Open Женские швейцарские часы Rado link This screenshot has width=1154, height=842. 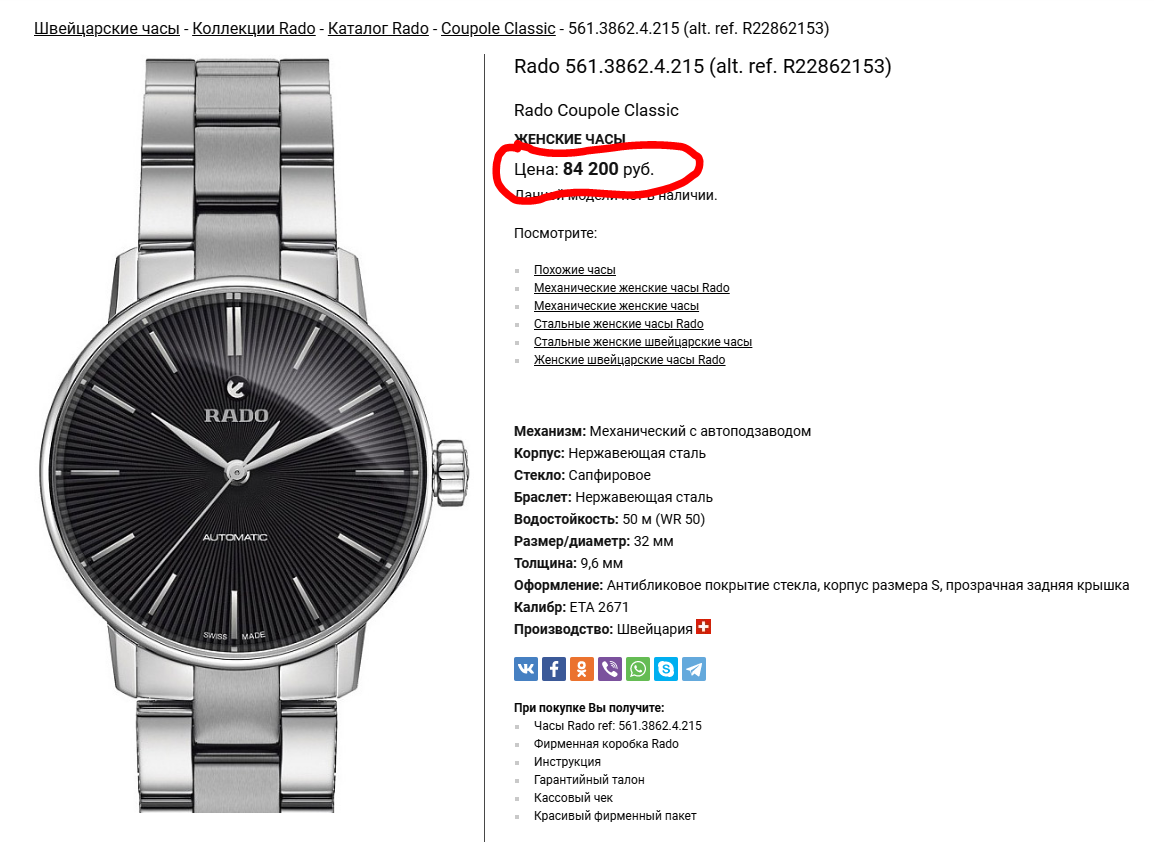click(x=629, y=360)
